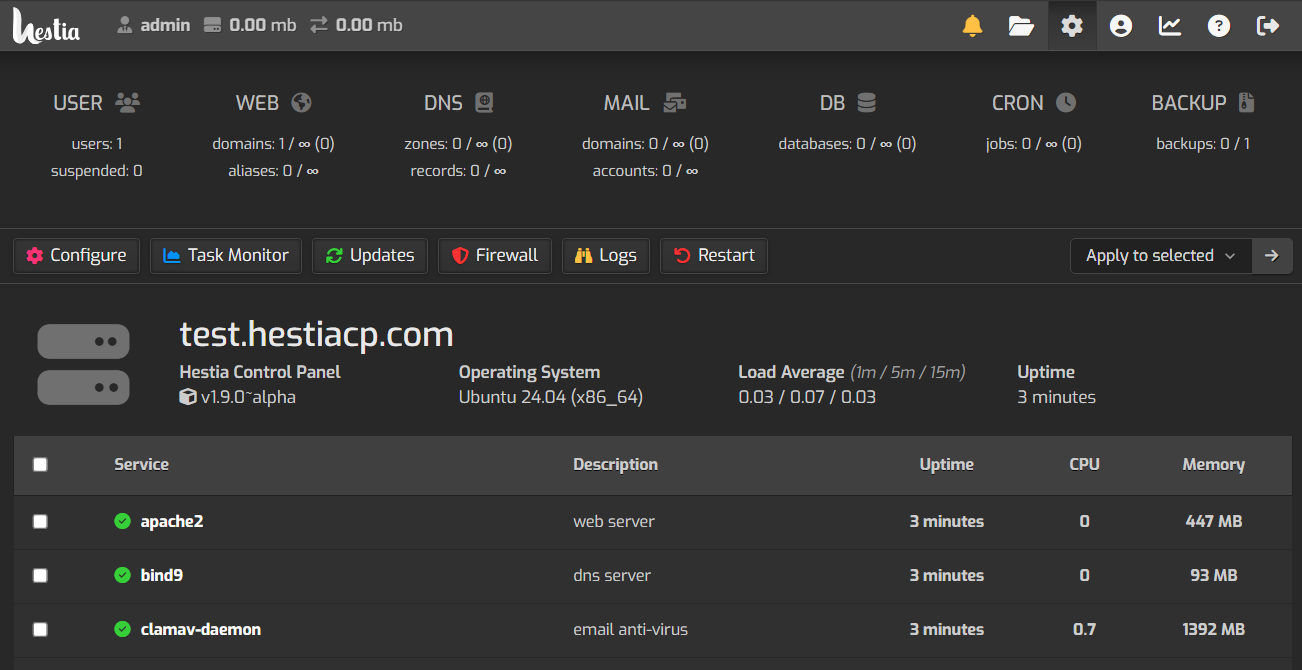The width and height of the screenshot is (1302, 670).
Task: Click the cube icon beside v1.9.0~alpha
Action: (x=188, y=397)
